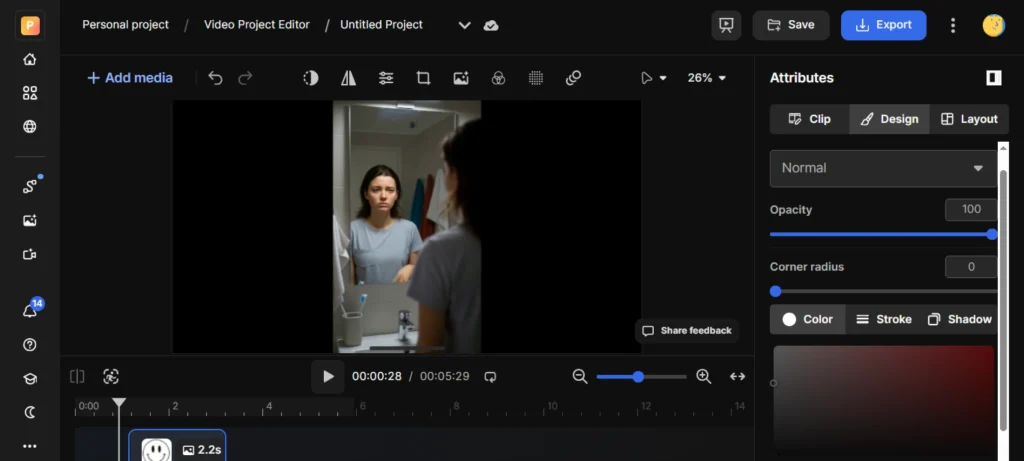Click the link chain icon in toolbar
Screen dimensions: 1024x461
point(573,78)
